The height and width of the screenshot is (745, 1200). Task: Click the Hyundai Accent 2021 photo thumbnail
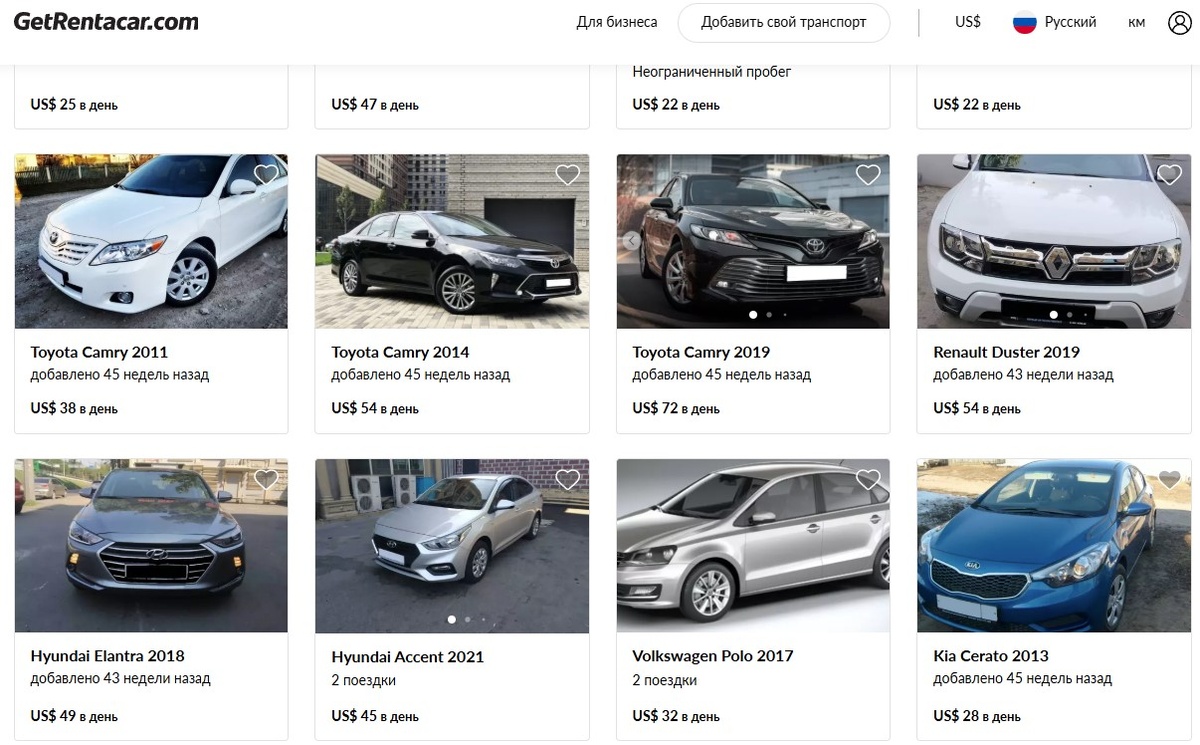click(452, 545)
